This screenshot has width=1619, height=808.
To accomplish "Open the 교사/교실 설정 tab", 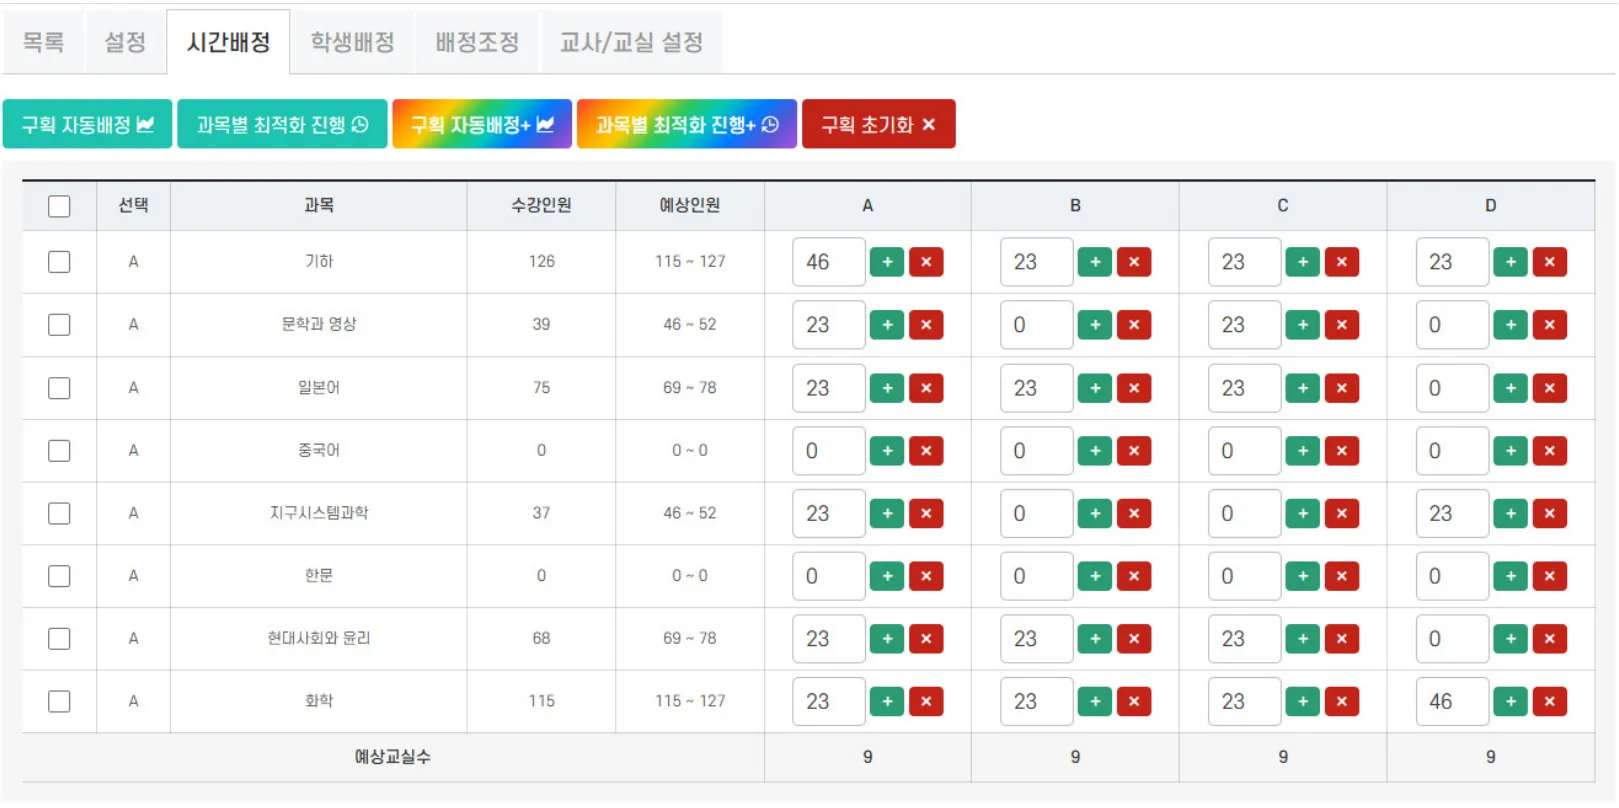I will [x=631, y=43].
